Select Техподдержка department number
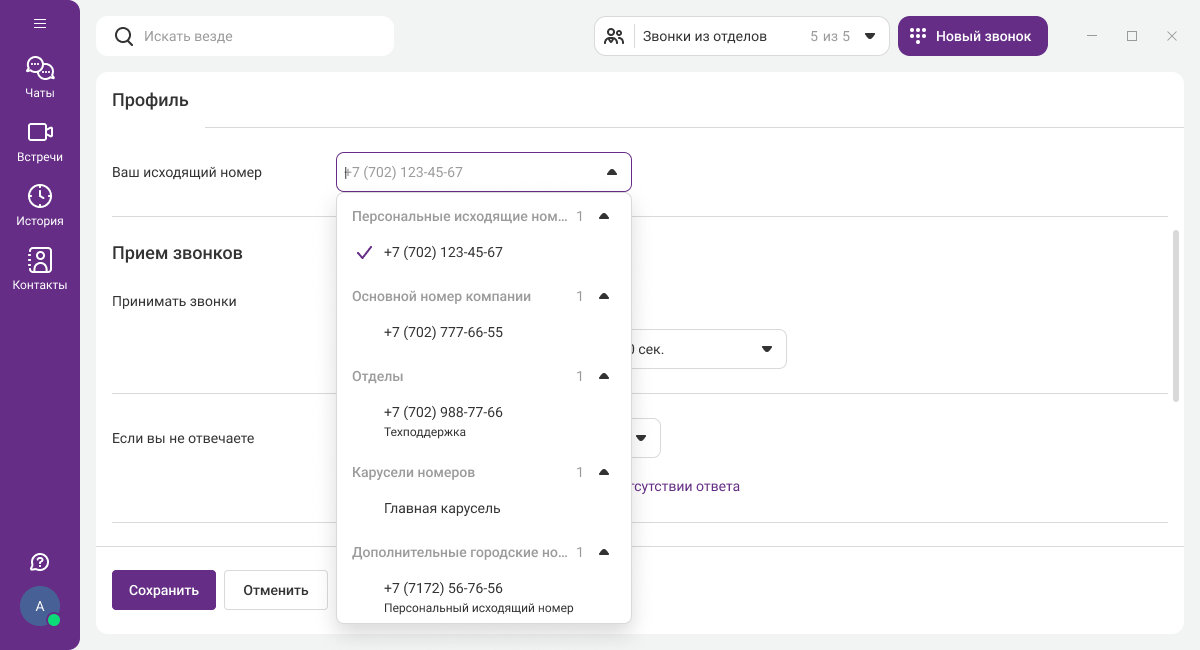 [443, 421]
